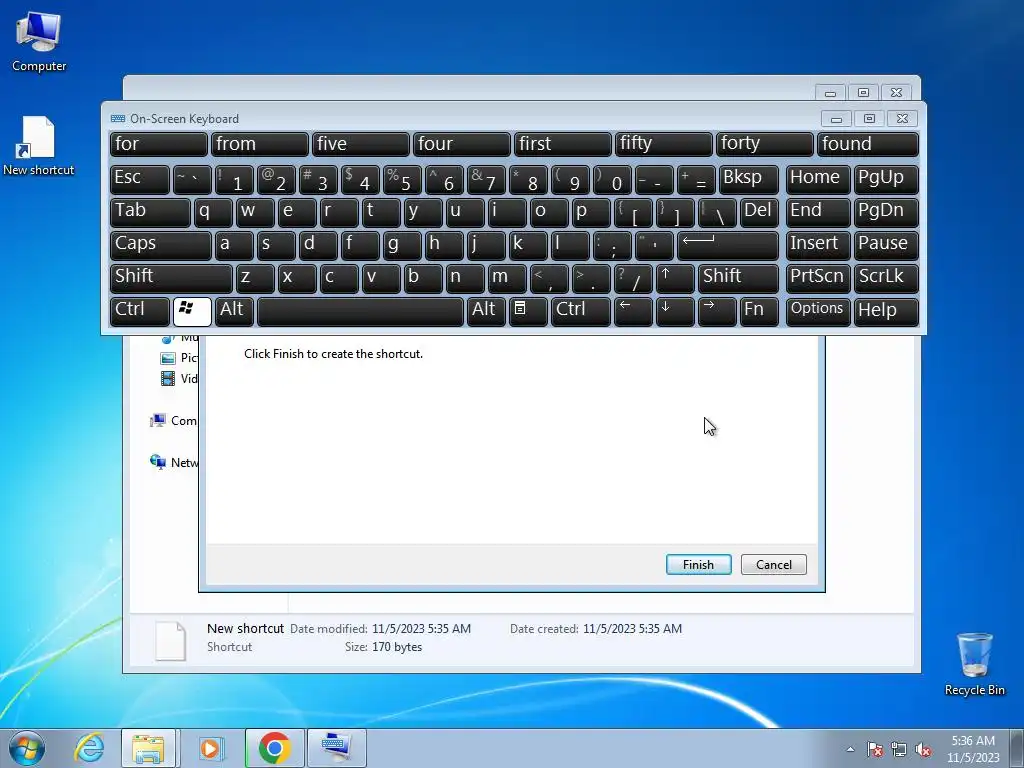Click the Enter key on On-Screen Keyboard
The height and width of the screenshot is (768, 1024).
[x=728, y=245]
